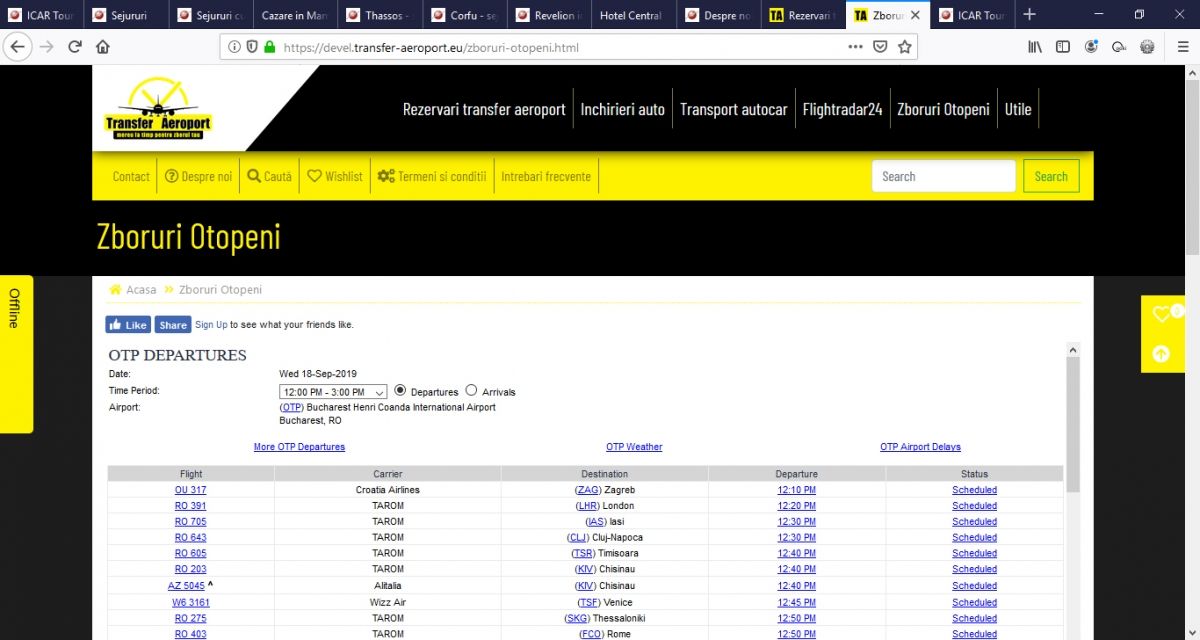Open the Time Period dropdown
Viewport: 1200px width, 640px height.
(x=333, y=392)
